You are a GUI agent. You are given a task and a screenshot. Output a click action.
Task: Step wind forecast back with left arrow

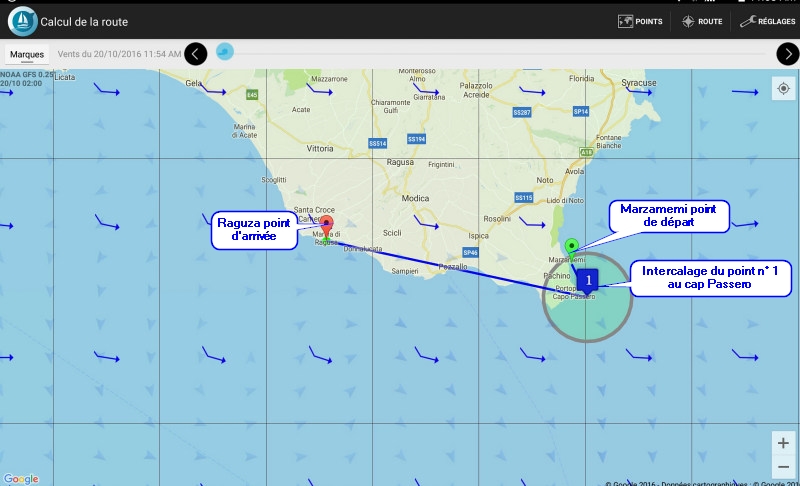[196, 54]
